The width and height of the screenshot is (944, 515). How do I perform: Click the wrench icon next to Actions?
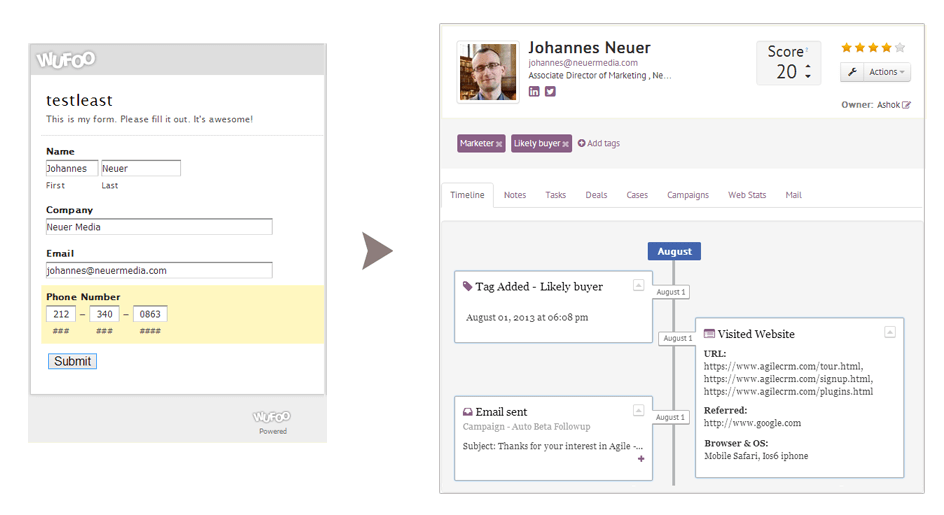(852, 72)
